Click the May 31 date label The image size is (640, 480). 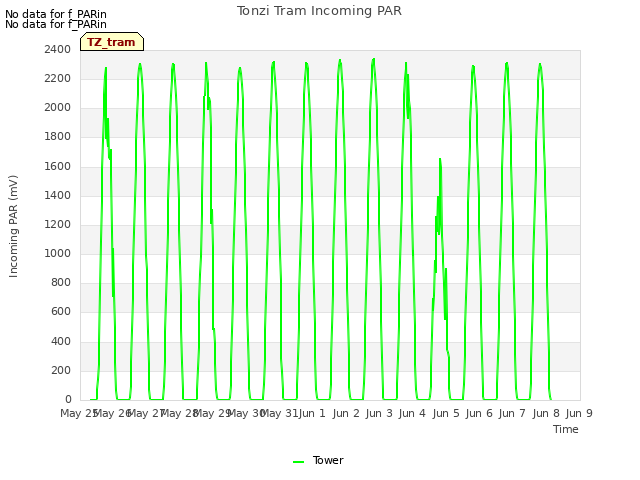[x=279, y=413]
